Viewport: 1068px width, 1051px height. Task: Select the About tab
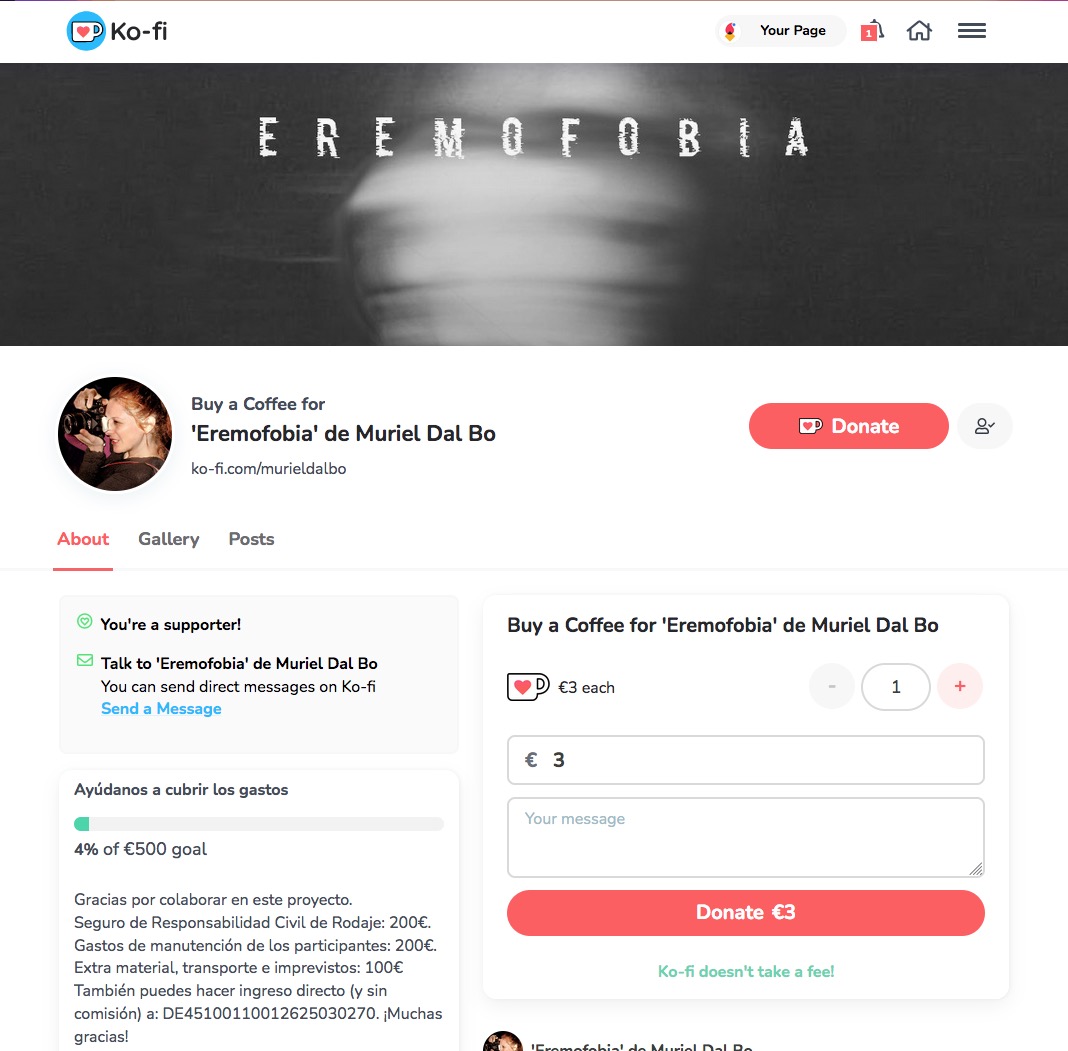[83, 539]
